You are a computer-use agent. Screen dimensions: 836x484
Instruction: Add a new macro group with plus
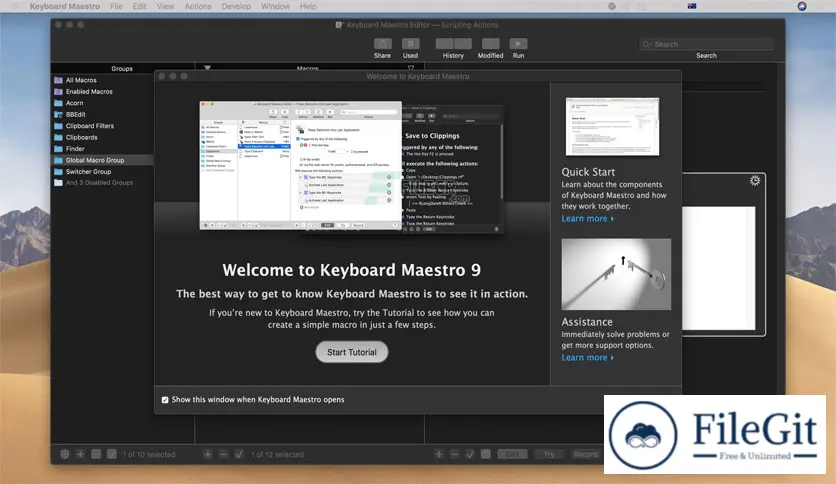click(80, 454)
